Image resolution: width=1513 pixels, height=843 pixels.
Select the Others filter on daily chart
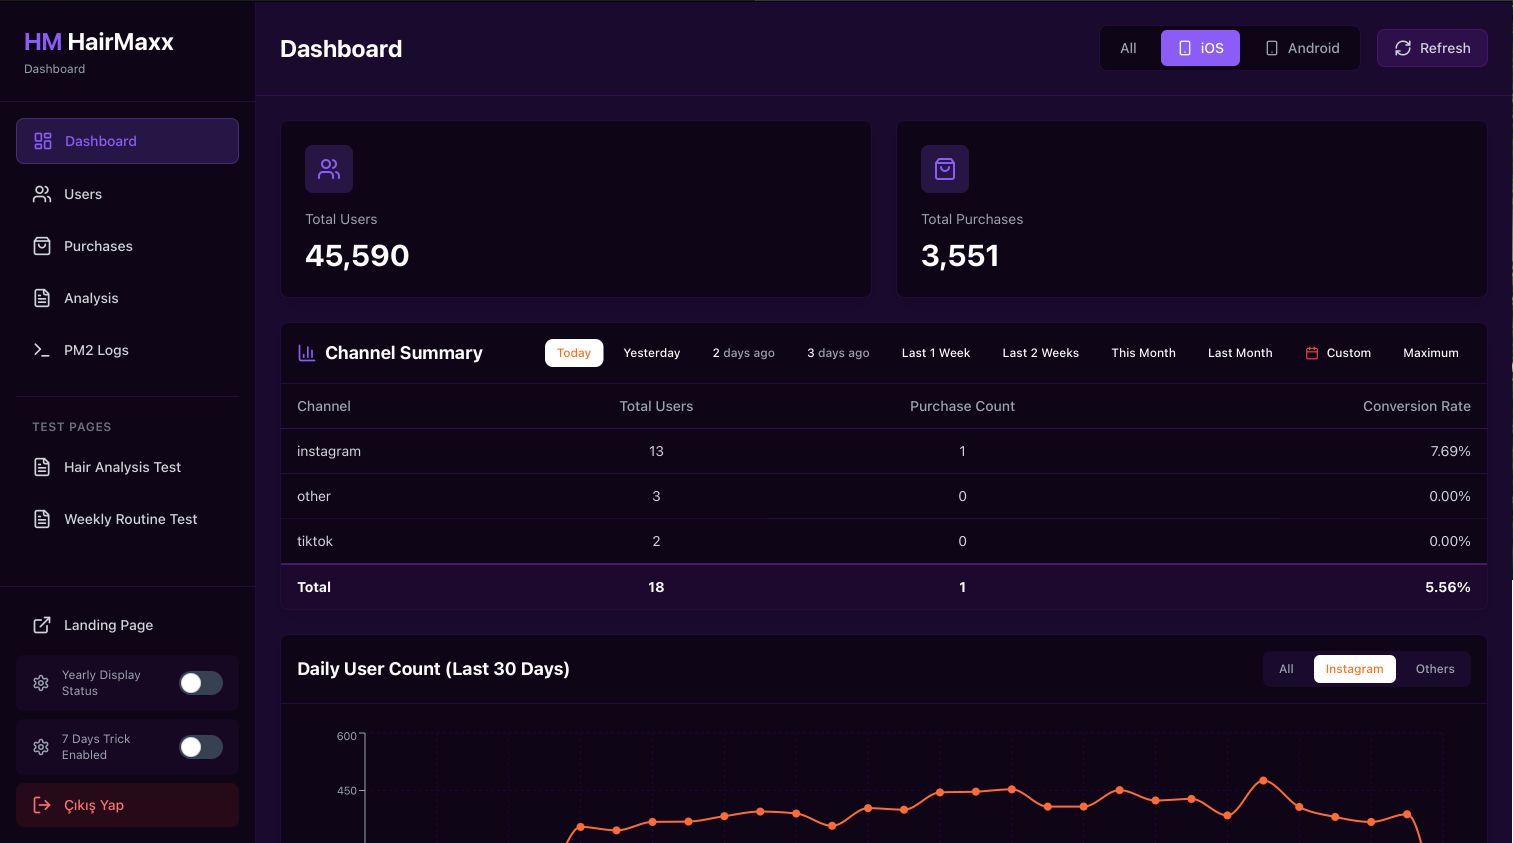pos(1435,668)
